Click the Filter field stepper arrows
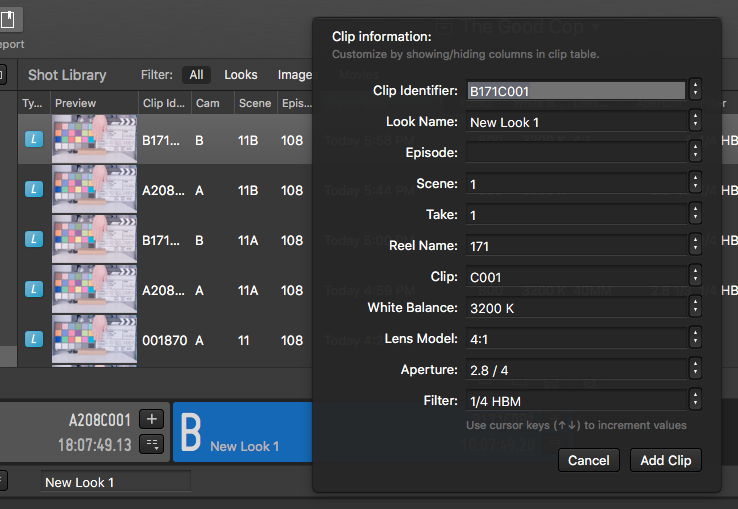The width and height of the screenshot is (738, 509). coord(696,400)
